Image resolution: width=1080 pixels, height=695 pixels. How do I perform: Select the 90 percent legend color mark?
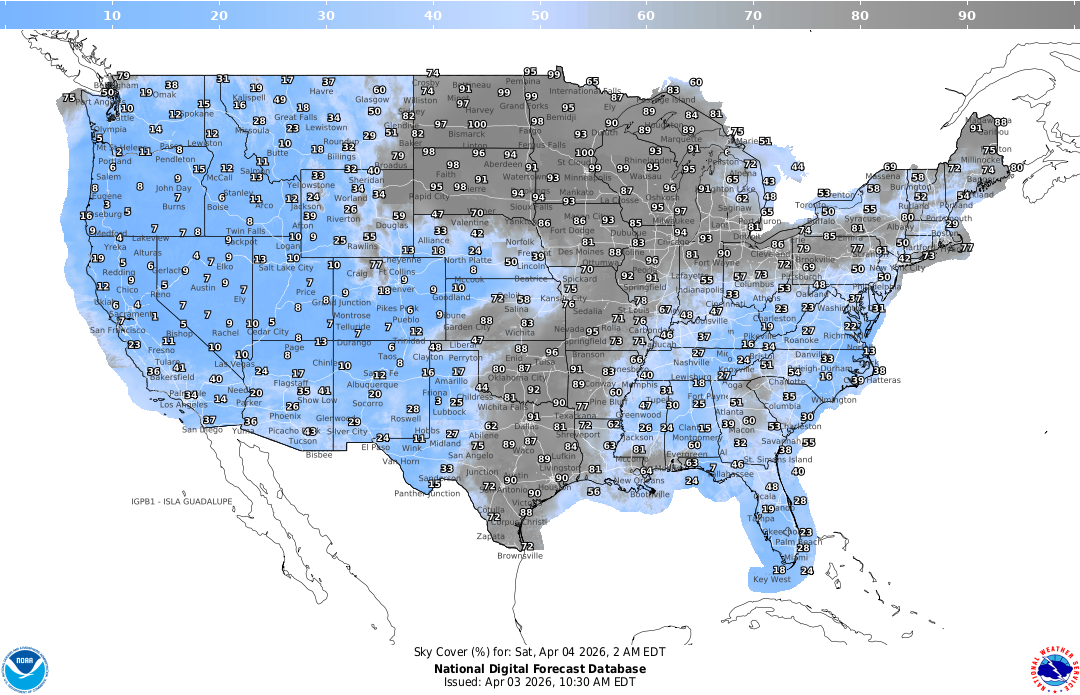click(967, 15)
